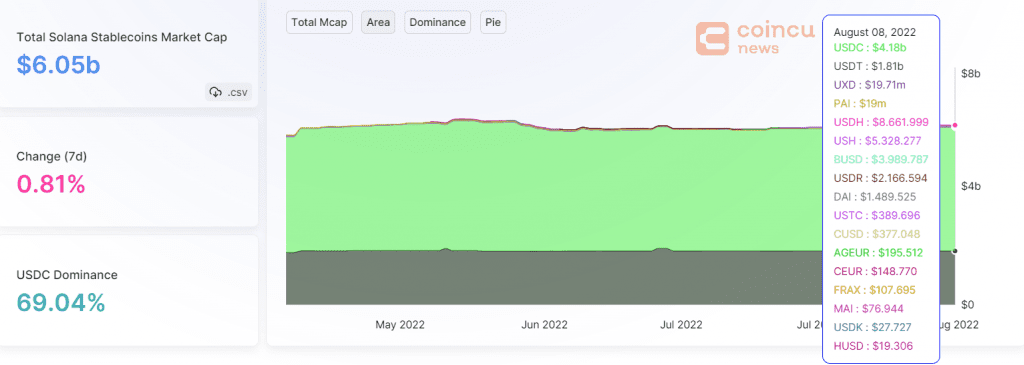Click the AGEUR : $195.512 tooltip row
The height and width of the screenshot is (365, 1024).
878,252
